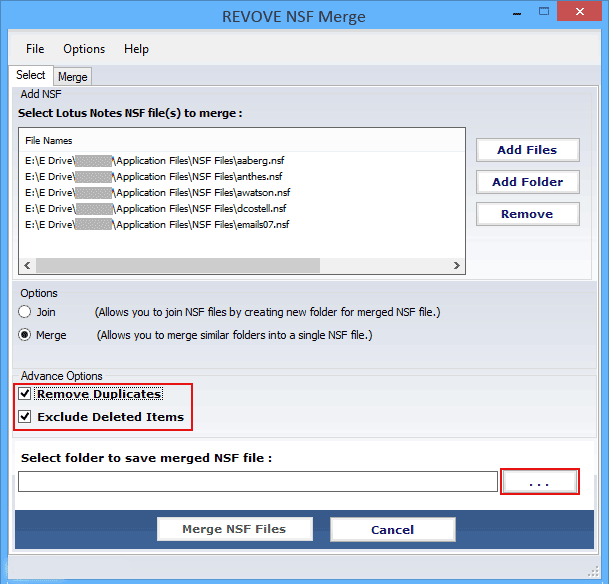
Task: Toggle the Remove Duplicates checkbox
Action: [x=25, y=394]
